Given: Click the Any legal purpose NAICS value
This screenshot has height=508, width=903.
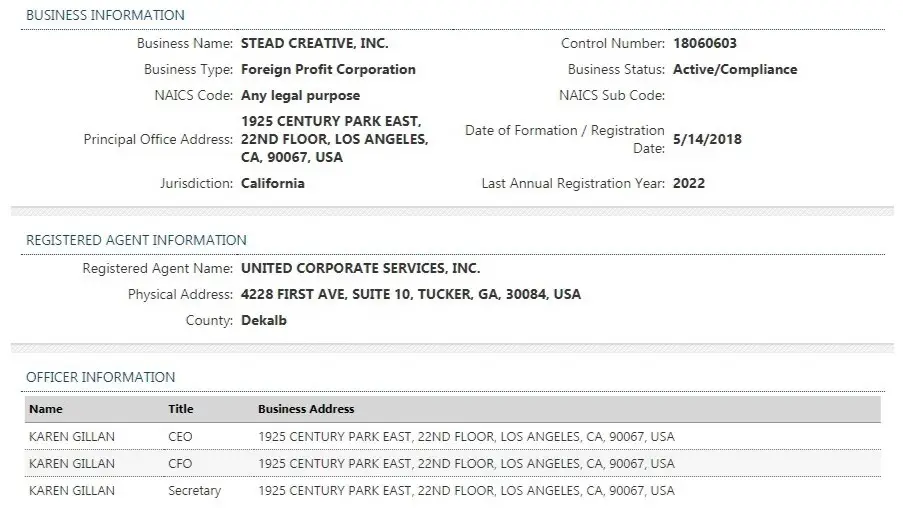Looking at the screenshot, I should coord(301,96).
